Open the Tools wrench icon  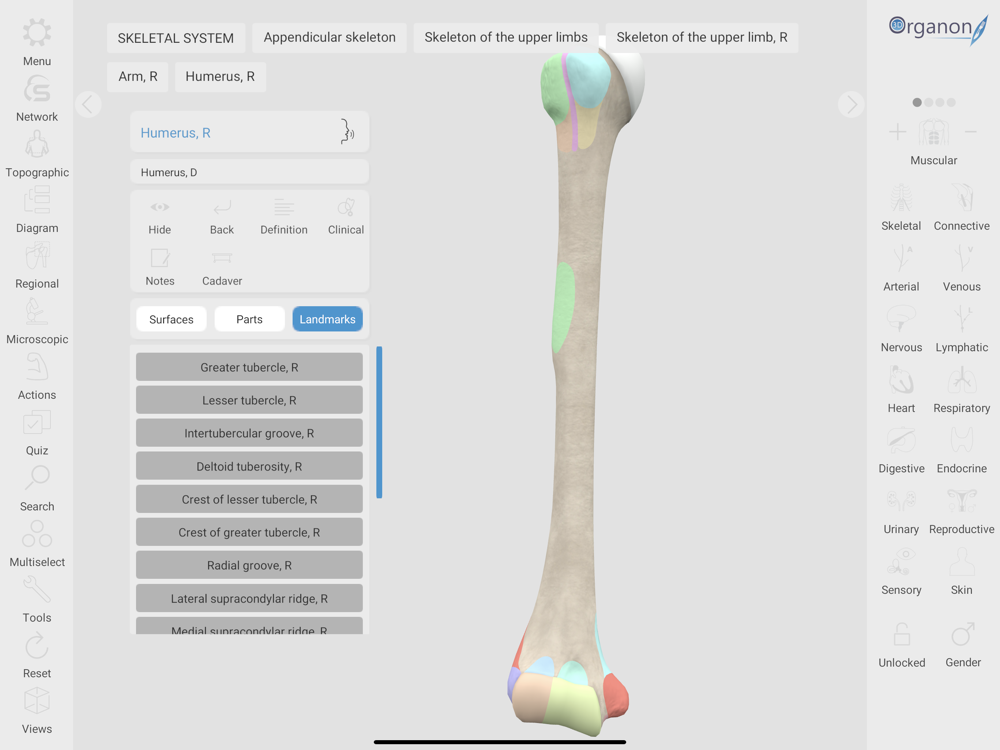pyautogui.click(x=37, y=590)
